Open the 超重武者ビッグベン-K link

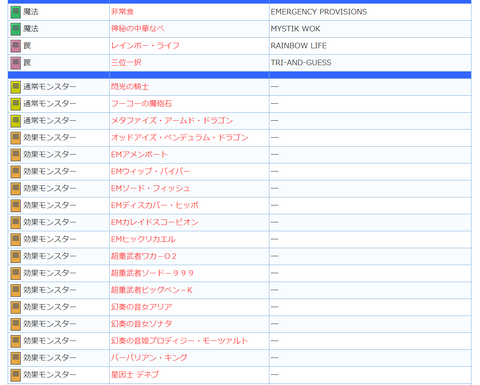coord(152,290)
